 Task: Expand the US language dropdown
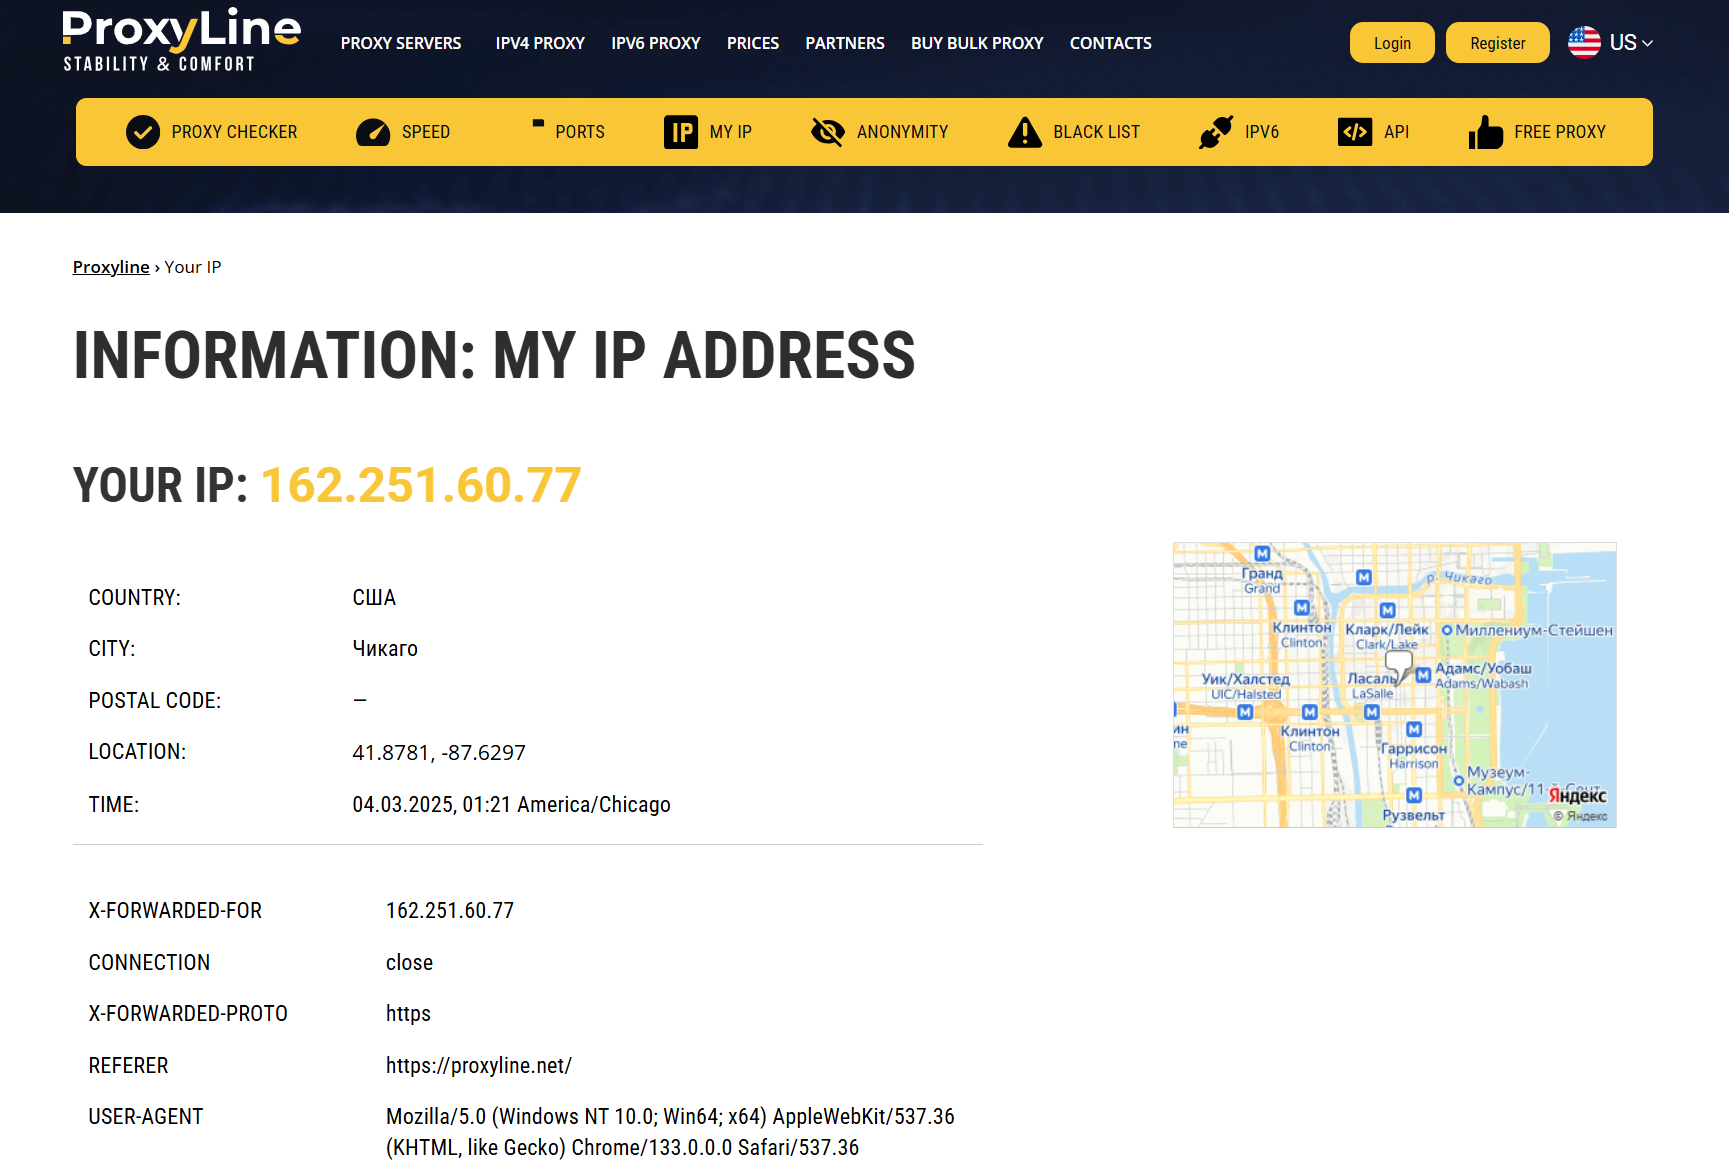pos(1631,43)
